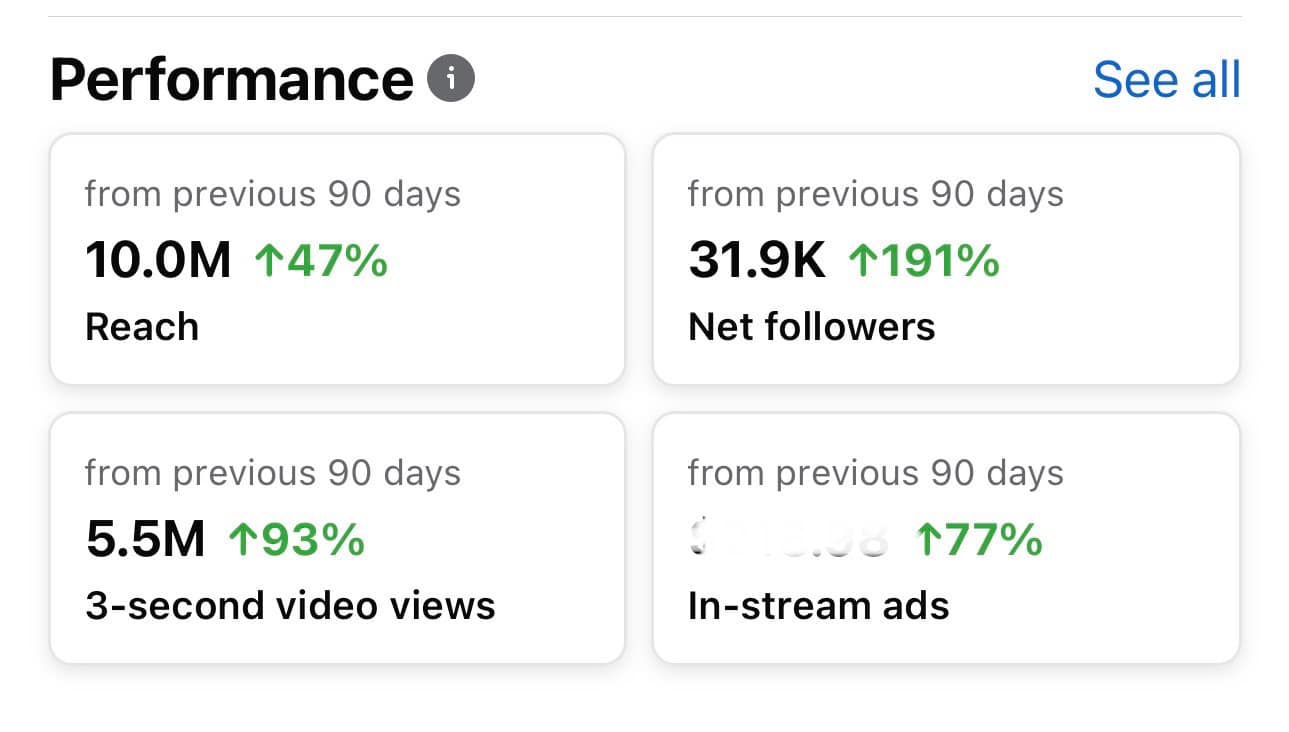
Task: Click the green arrow beside 191%
Action: pos(862,262)
